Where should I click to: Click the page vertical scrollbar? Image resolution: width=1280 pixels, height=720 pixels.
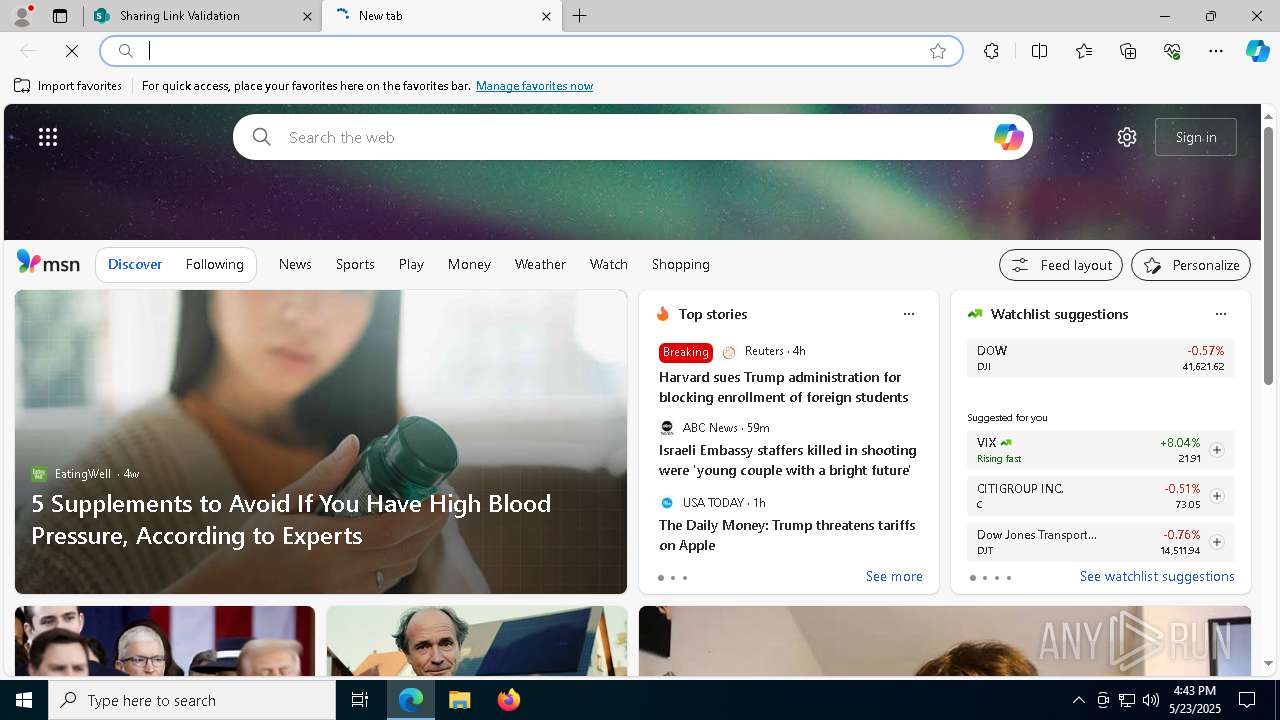tap(1268, 255)
